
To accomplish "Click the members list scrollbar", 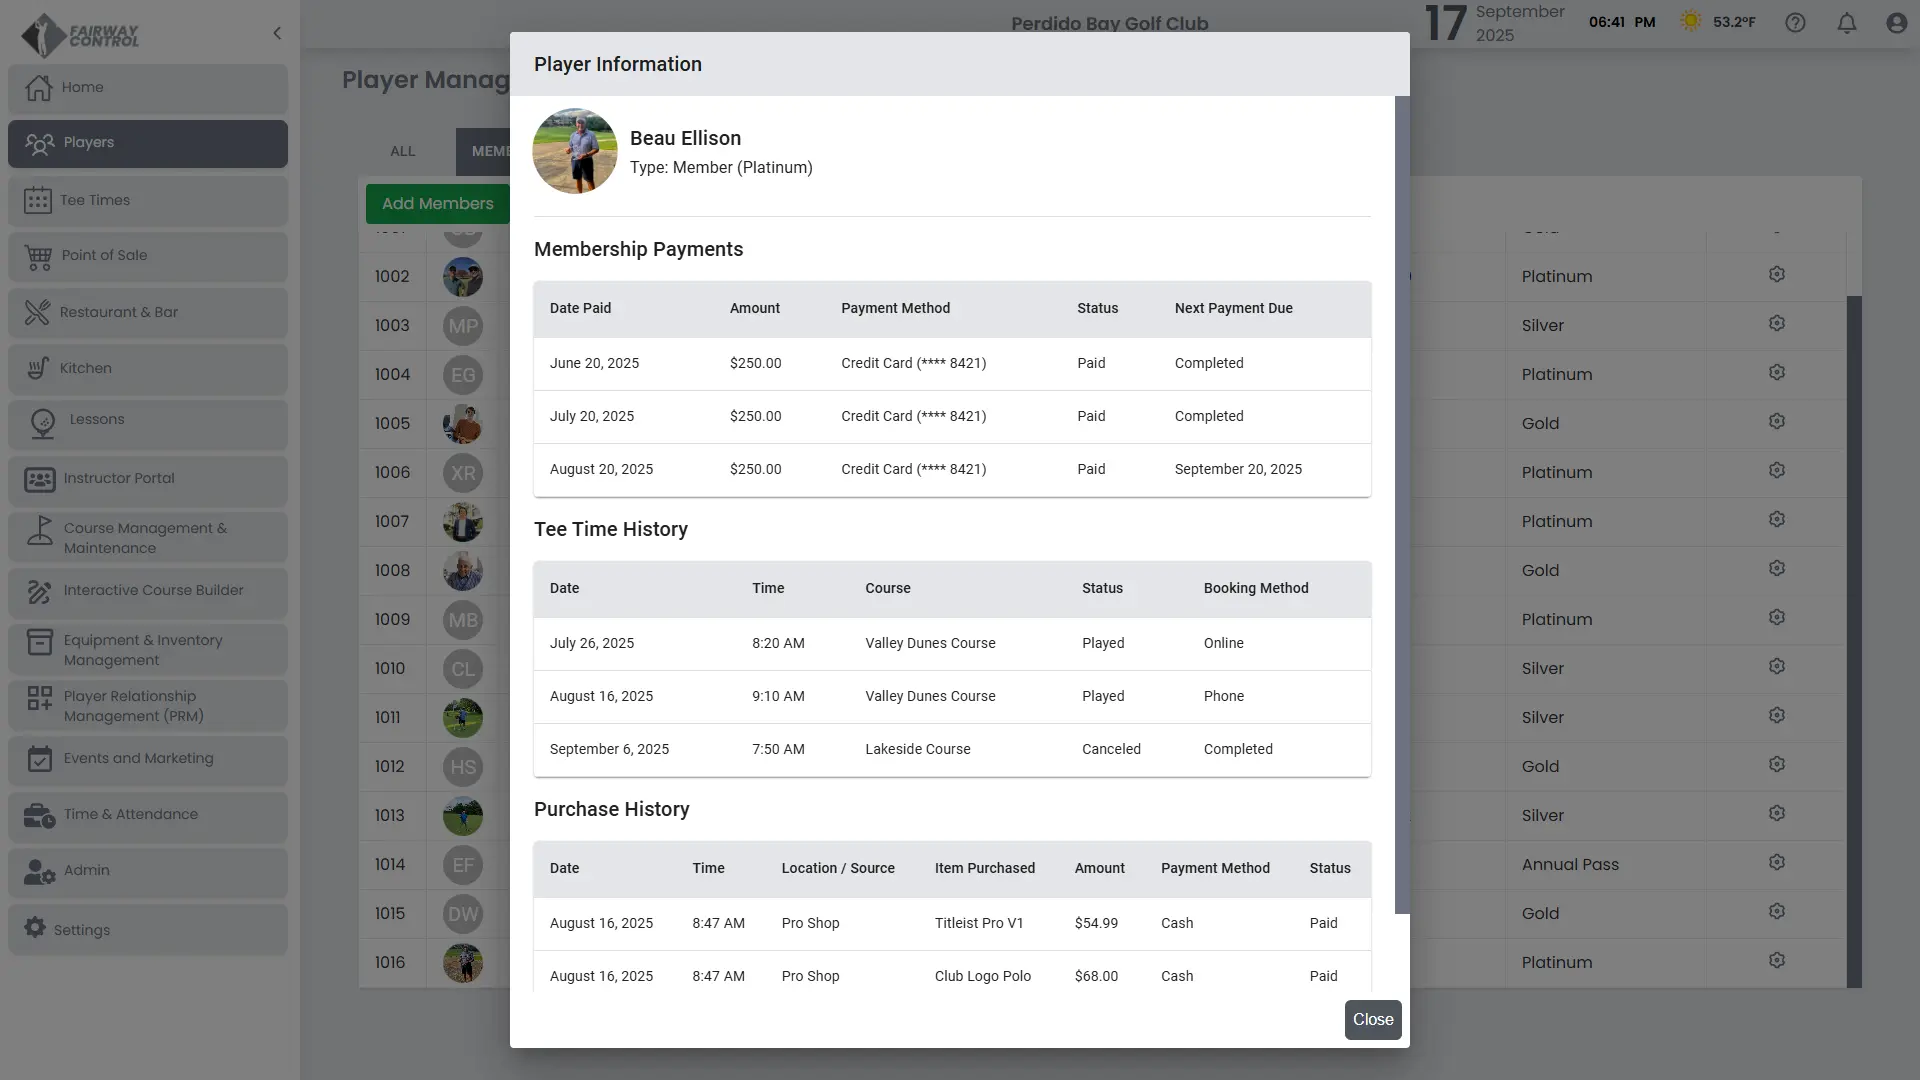I will point(1853,640).
